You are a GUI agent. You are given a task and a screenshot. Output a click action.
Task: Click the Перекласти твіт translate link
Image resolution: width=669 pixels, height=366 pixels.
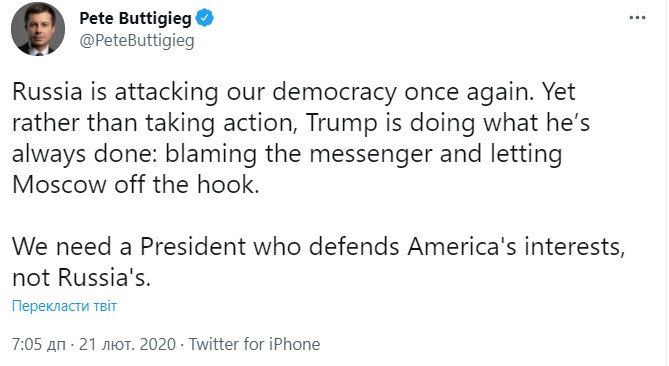tap(64, 306)
